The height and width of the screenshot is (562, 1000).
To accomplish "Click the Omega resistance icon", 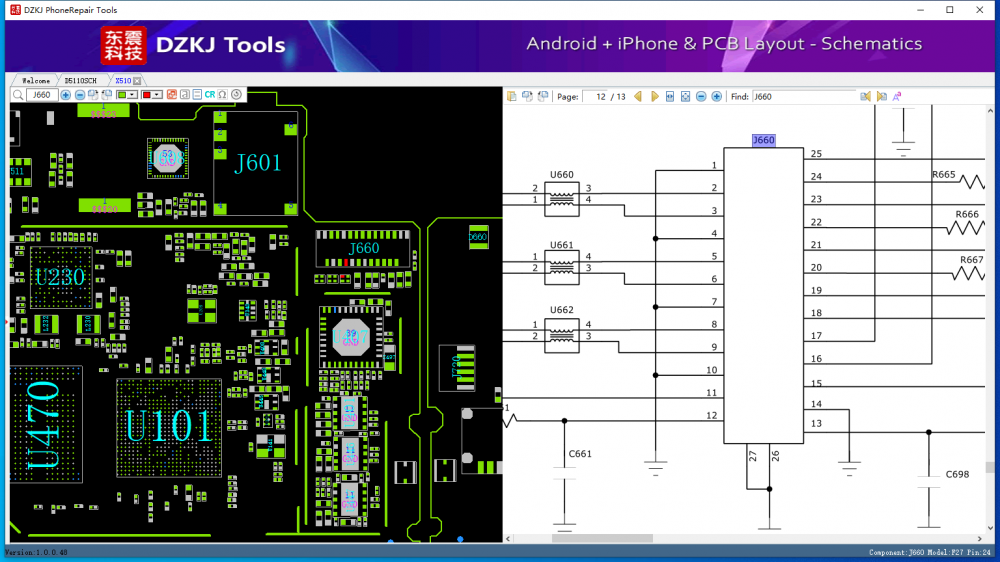I will point(223,95).
